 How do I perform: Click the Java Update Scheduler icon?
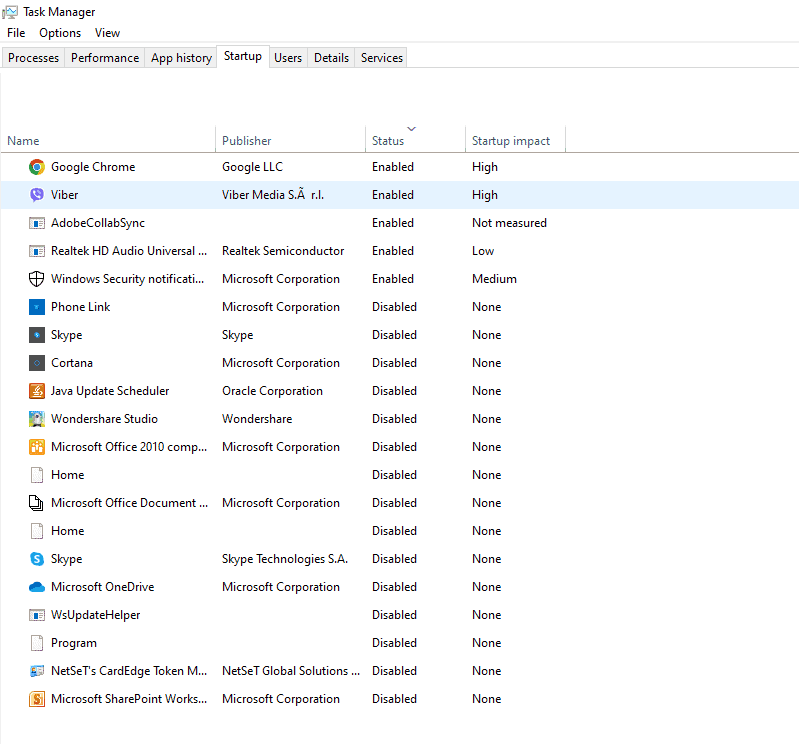37,391
